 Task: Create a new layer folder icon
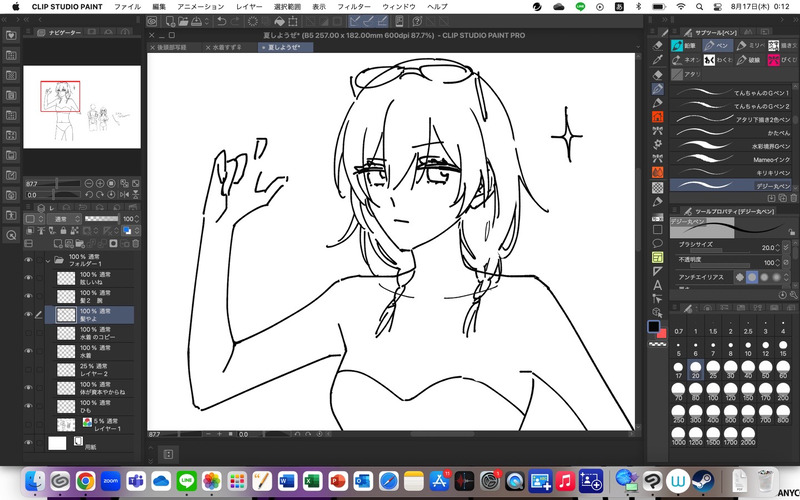79,244
